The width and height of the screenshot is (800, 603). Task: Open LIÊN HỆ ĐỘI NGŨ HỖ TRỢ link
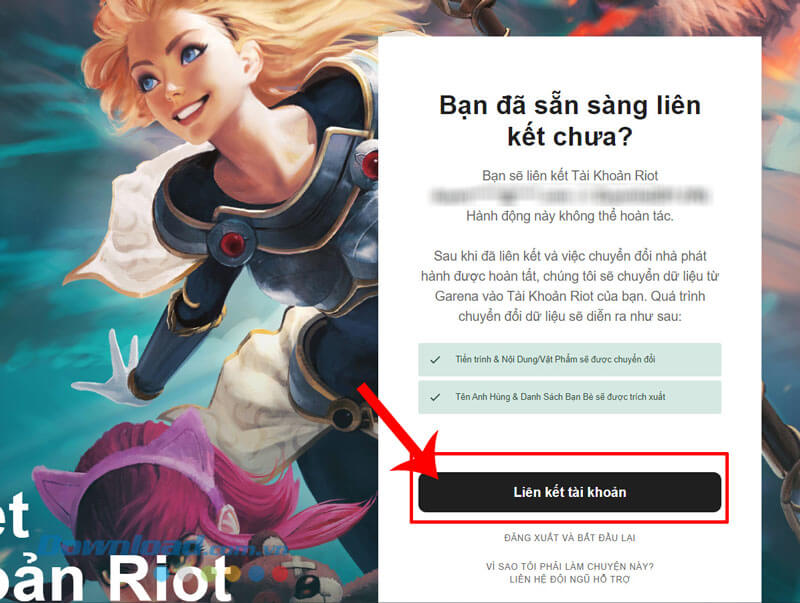569,580
